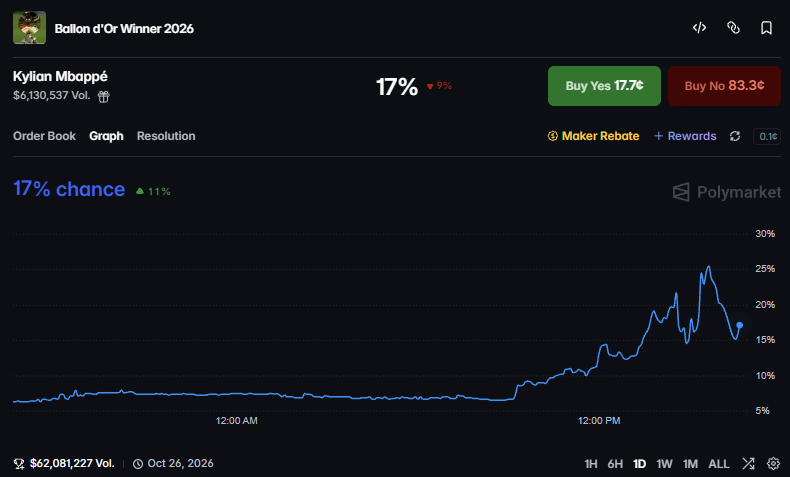Click the 5% y-axis label
Screen dimensions: 790x477
[762, 411]
